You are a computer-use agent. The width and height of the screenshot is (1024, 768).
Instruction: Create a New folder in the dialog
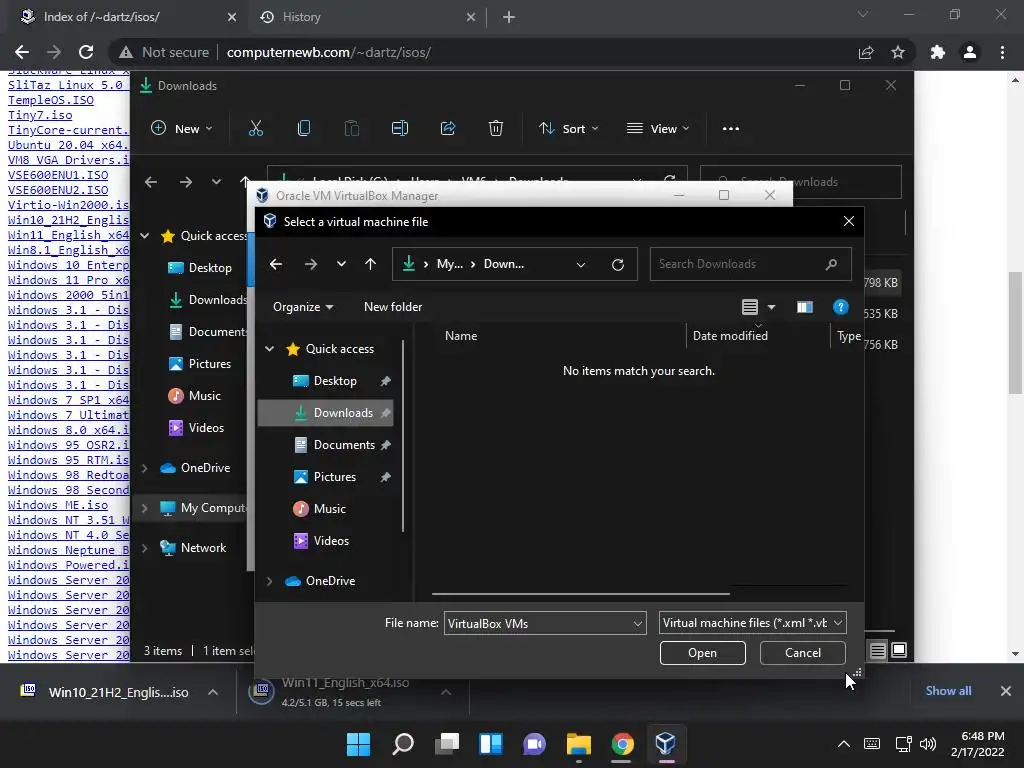393,307
